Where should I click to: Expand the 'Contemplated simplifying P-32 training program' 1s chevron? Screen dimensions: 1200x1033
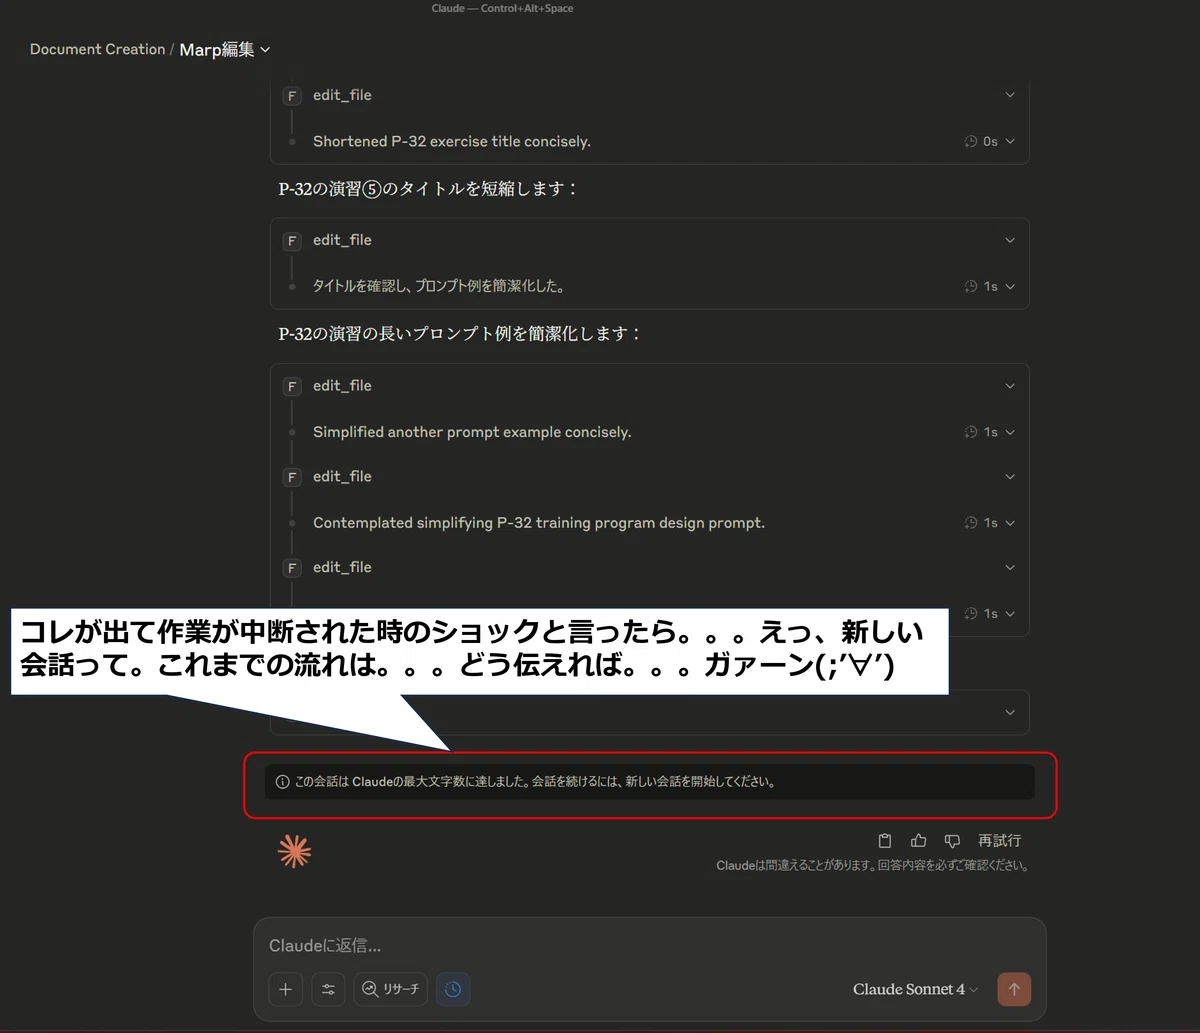pos(1010,523)
